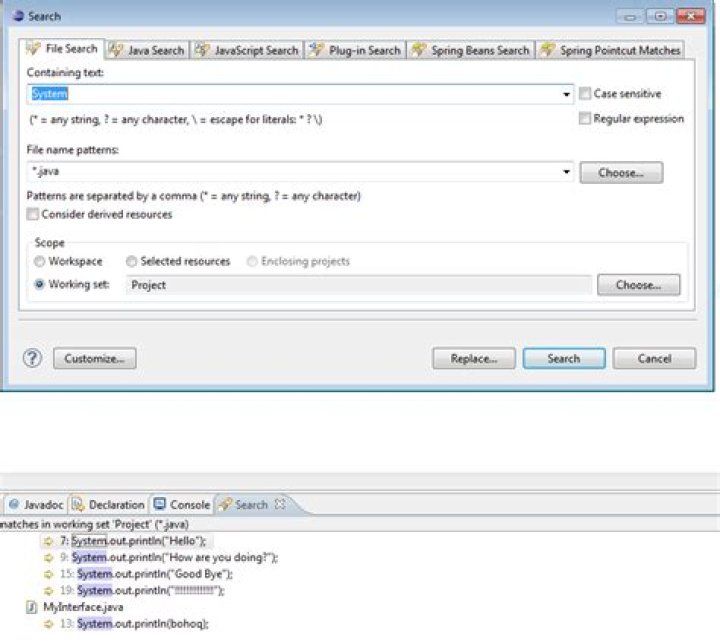Click the Search view tab flashlight icon
This screenshot has height=643, width=720.
pyautogui.click(x=225, y=504)
